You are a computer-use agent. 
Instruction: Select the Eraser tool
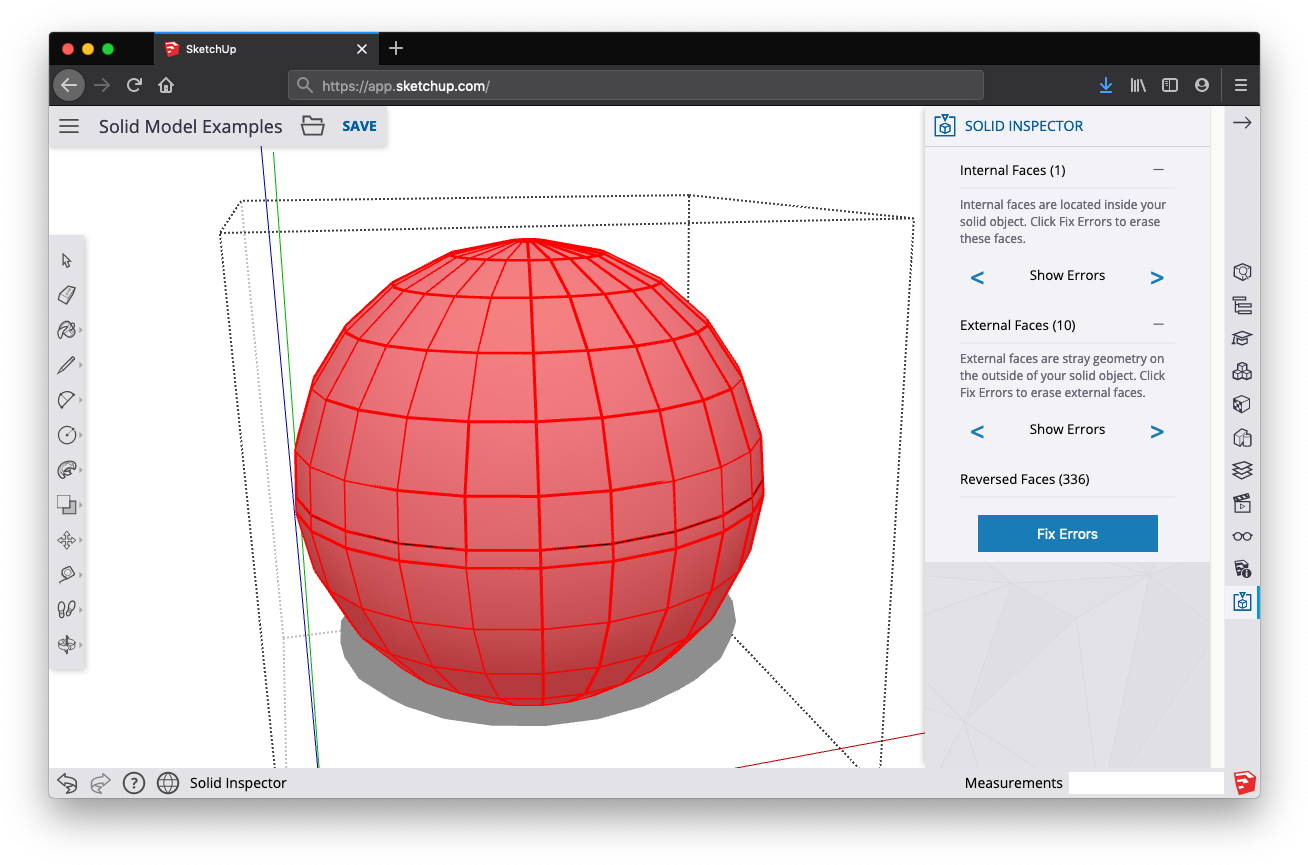67,295
